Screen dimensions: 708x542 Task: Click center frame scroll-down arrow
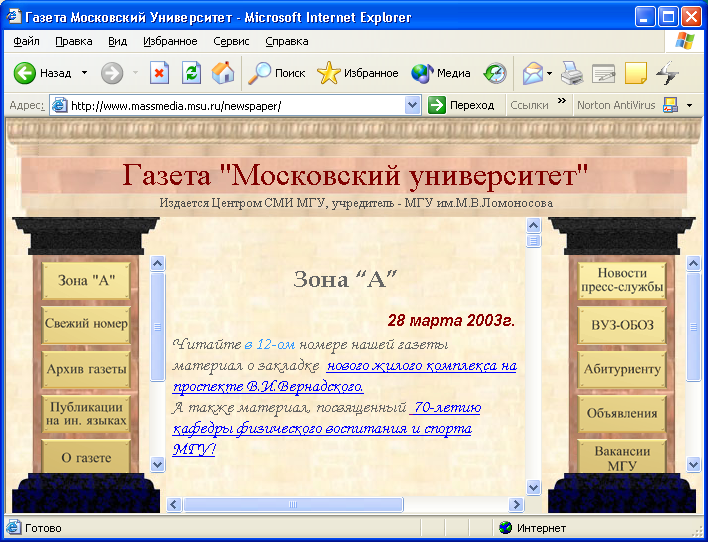tap(533, 488)
